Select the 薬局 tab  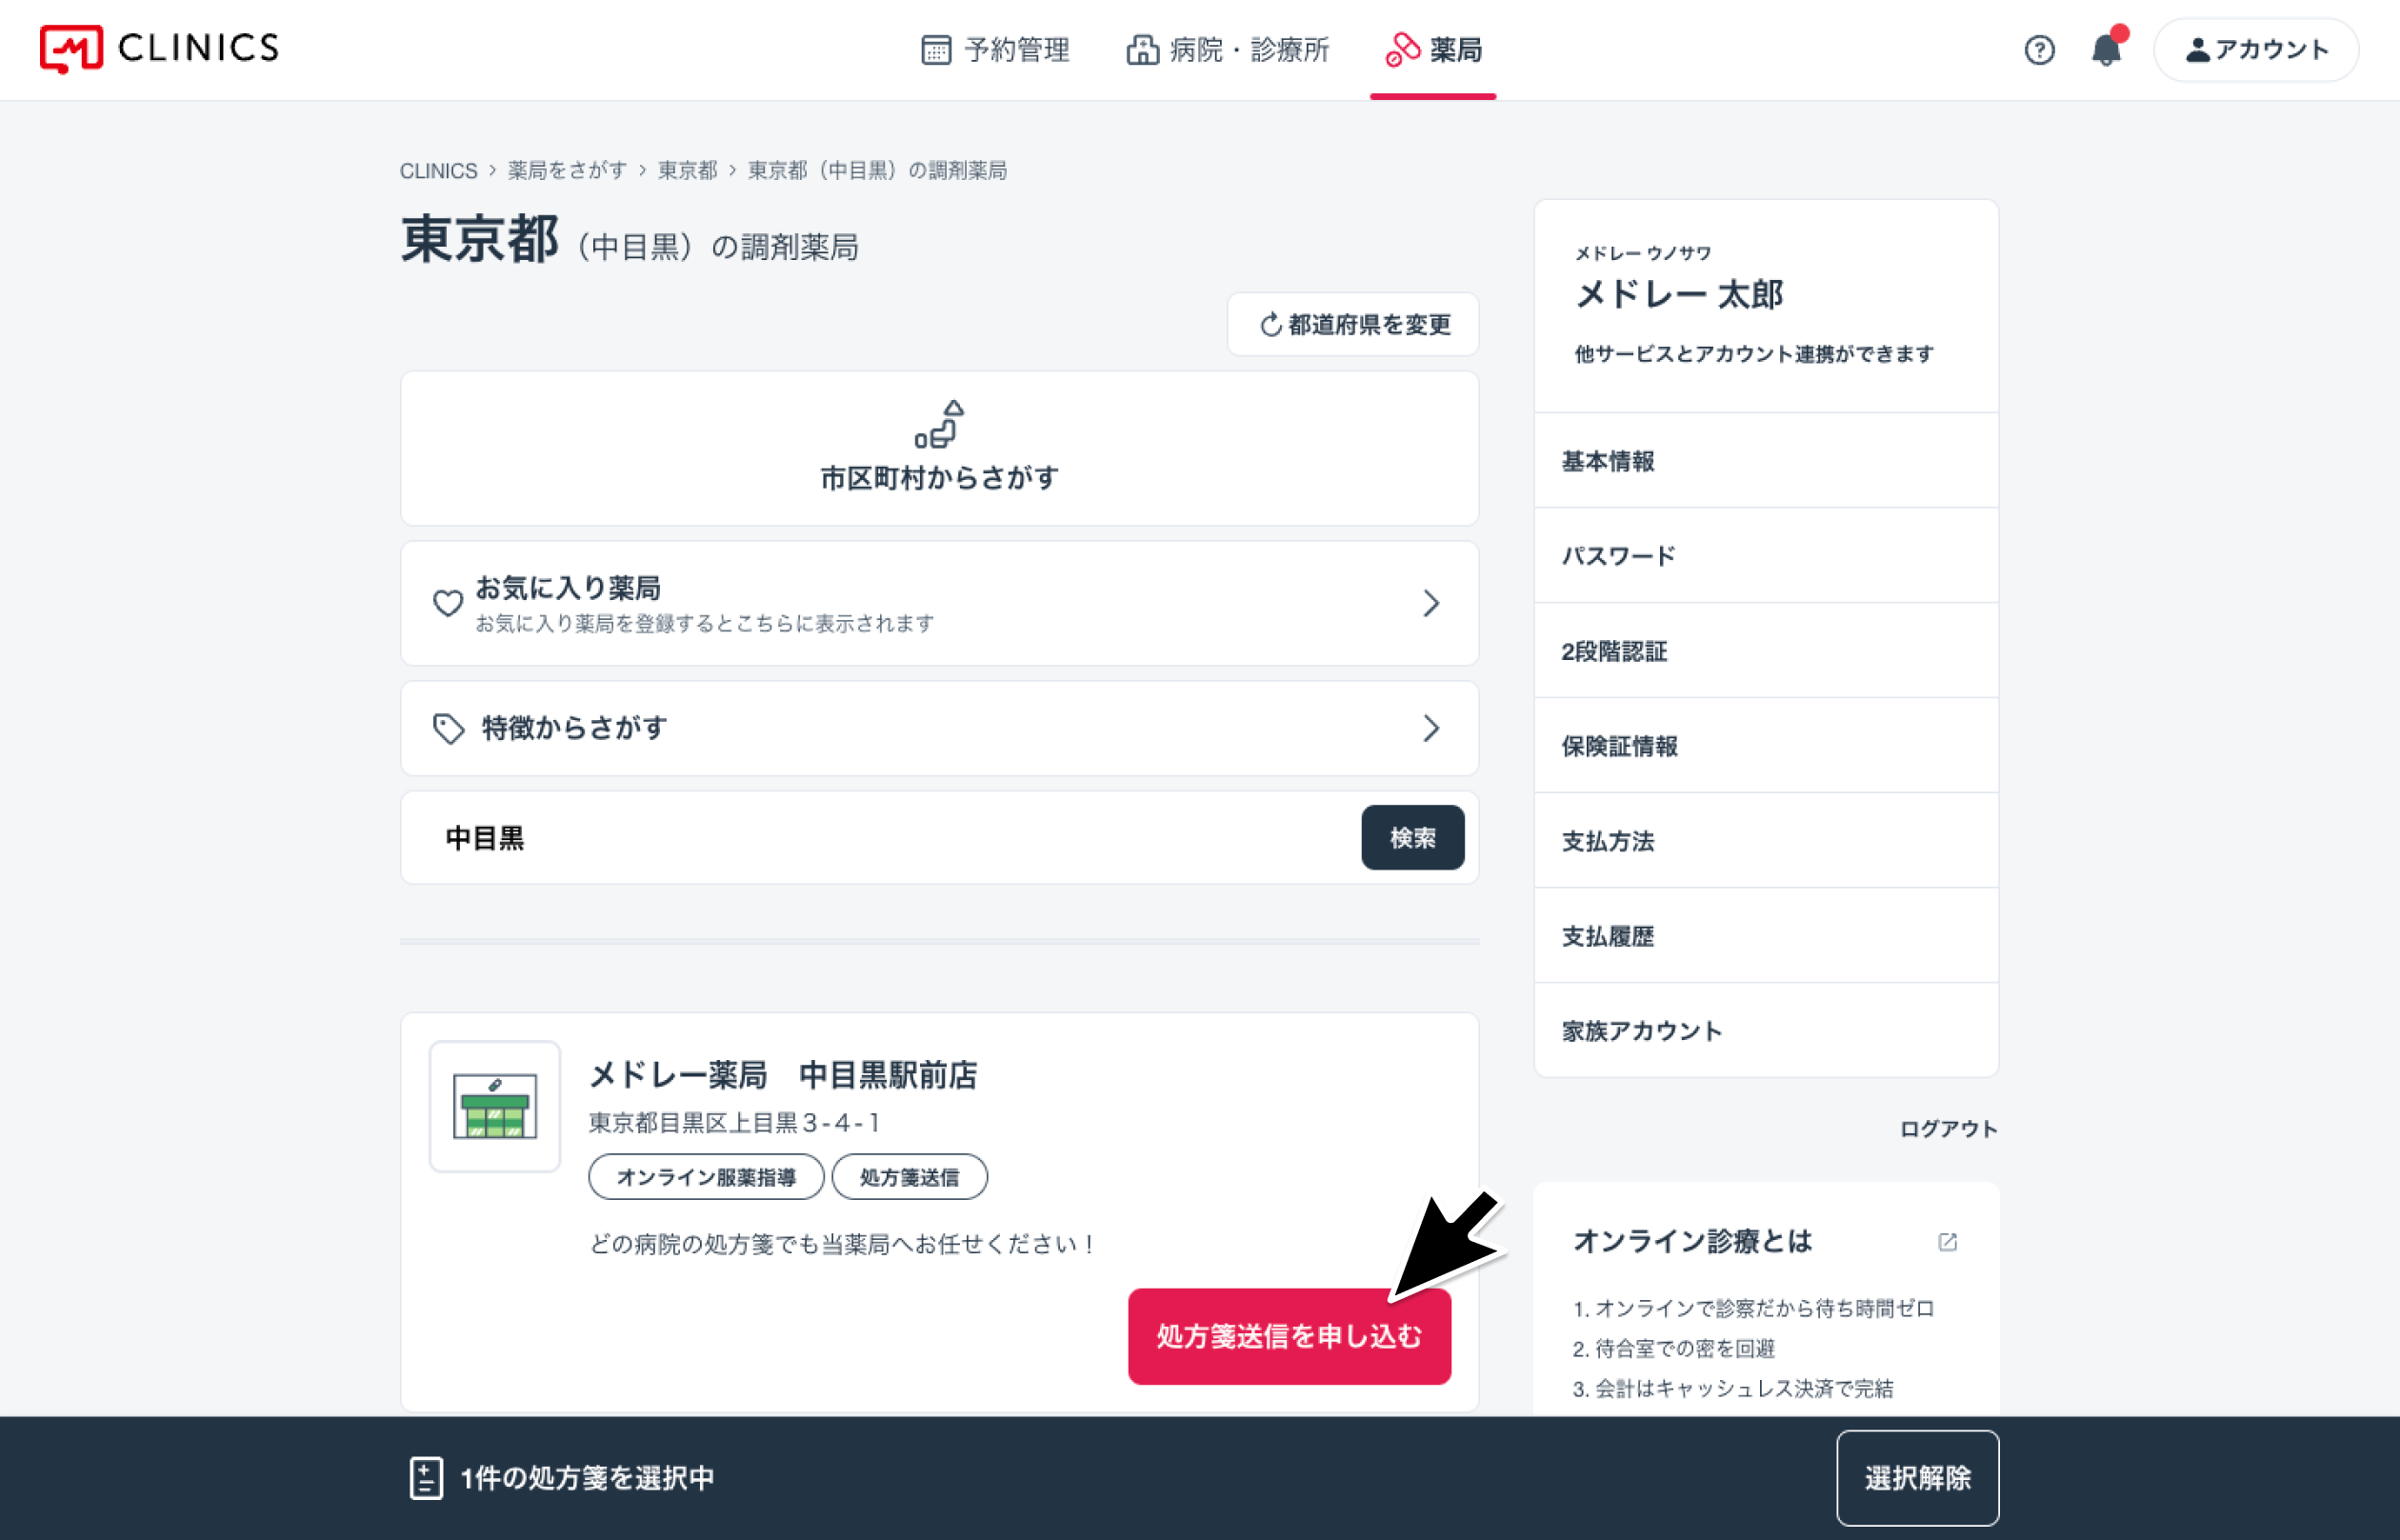1433,50
